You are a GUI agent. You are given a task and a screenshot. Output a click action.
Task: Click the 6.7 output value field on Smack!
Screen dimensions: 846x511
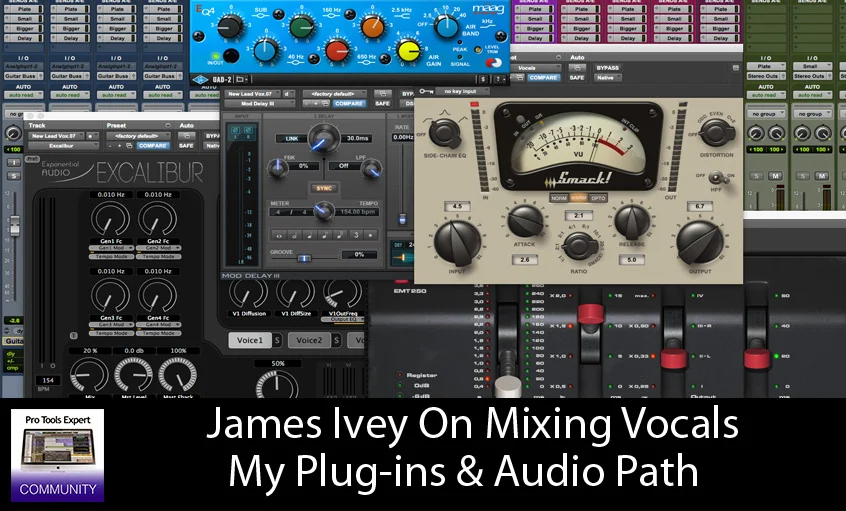(700, 206)
